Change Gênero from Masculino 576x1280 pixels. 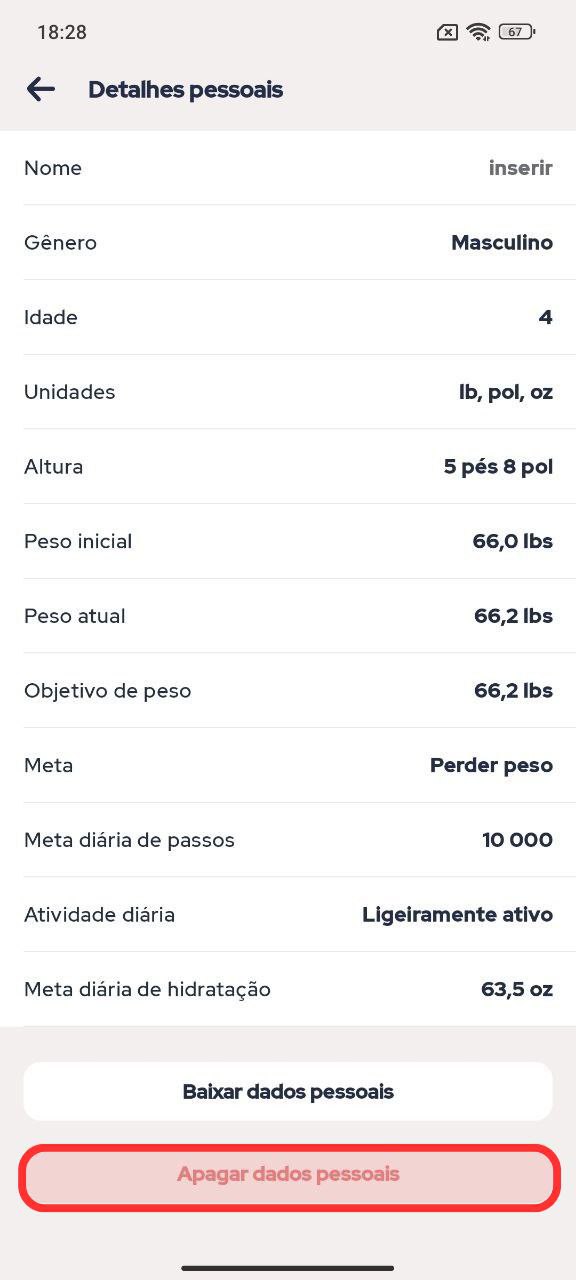pyautogui.click(x=288, y=243)
